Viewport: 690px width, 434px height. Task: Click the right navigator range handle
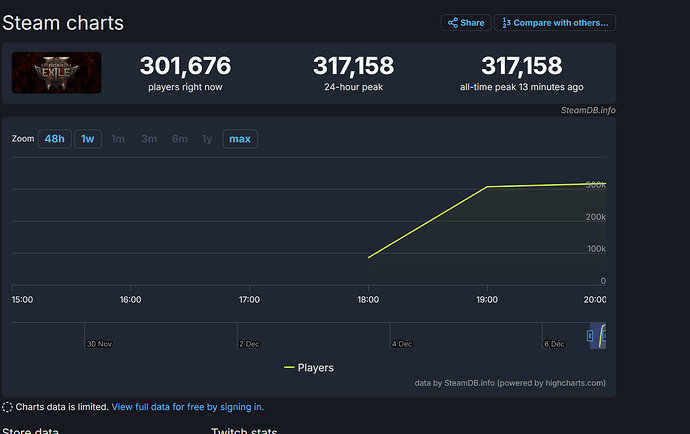tap(604, 336)
